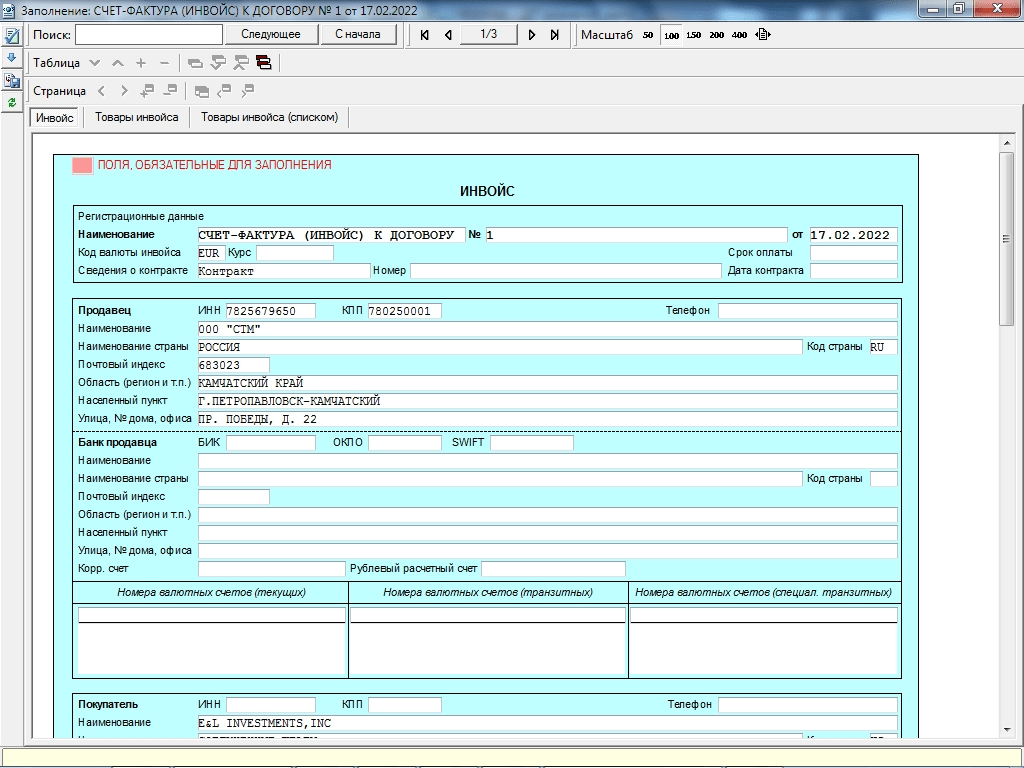Click the buyer name E&L INVESTMENTS,INC field

(x=547, y=723)
